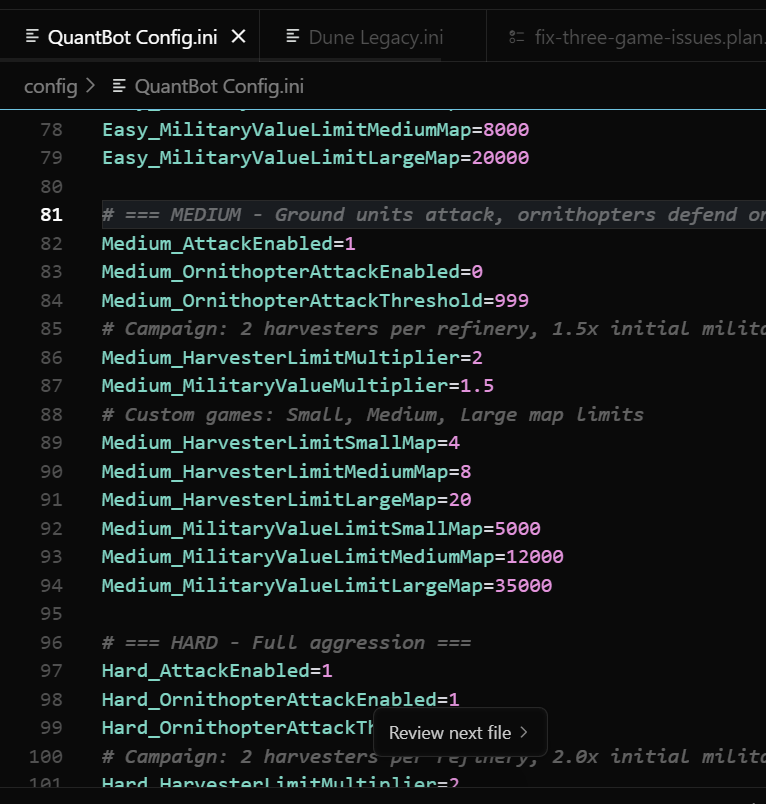Open the config folder breadcrumb

50,87
